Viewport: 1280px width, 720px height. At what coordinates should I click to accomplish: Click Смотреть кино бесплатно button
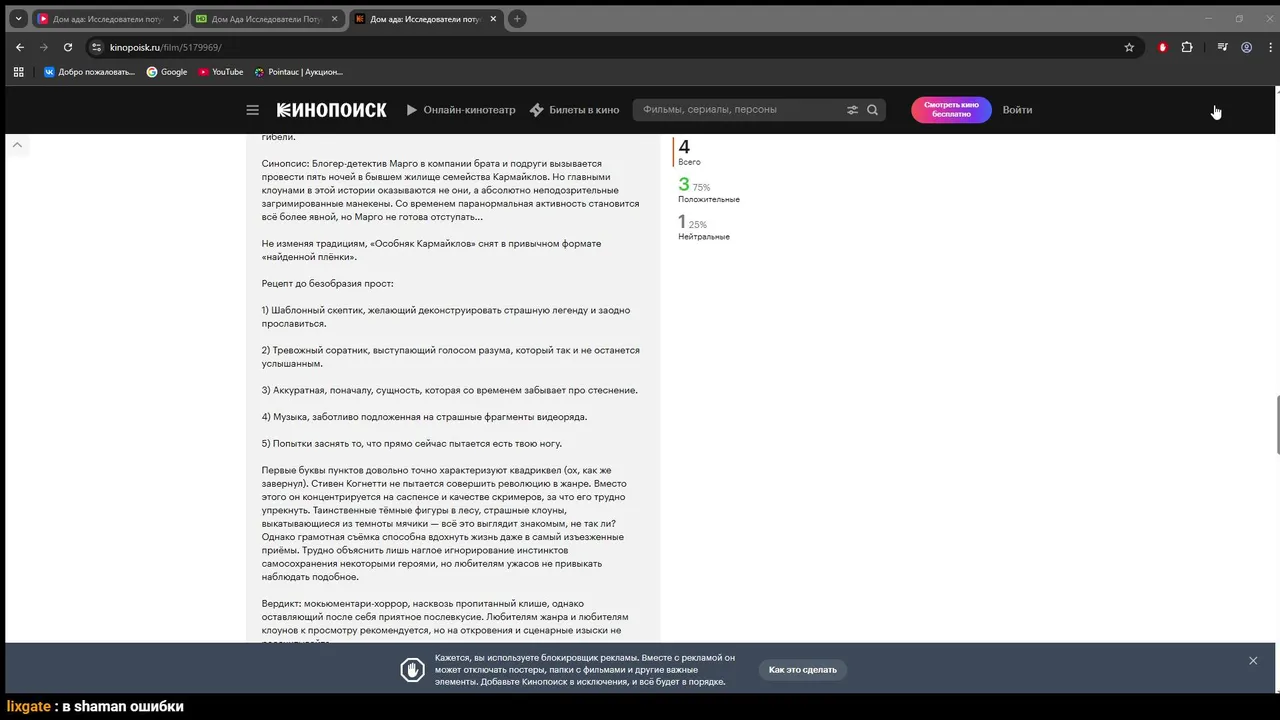tap(951, 110)
